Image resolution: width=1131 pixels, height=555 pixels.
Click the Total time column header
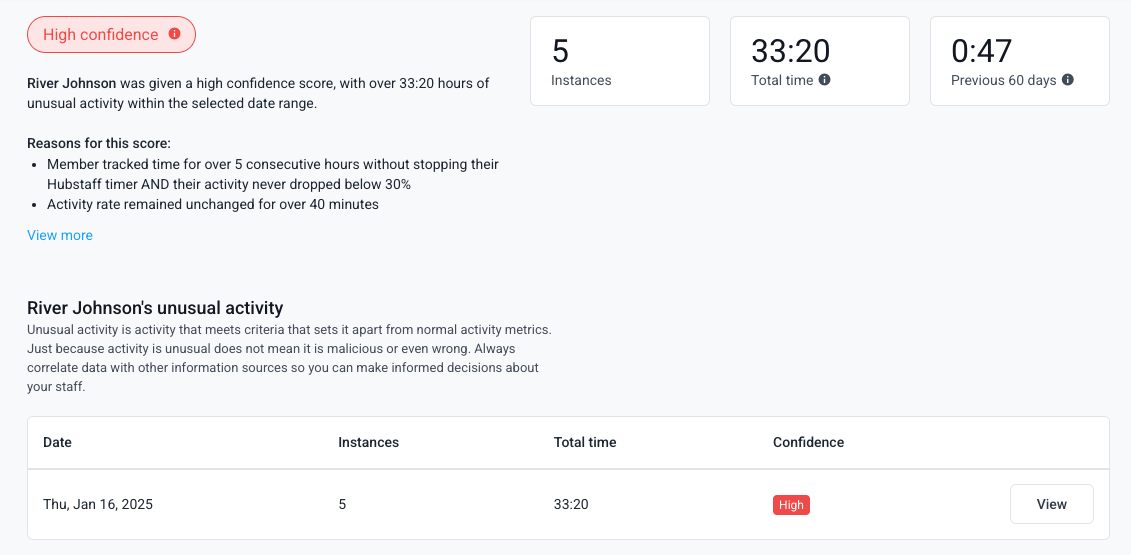pyautogui.click(x=585, y=442)
